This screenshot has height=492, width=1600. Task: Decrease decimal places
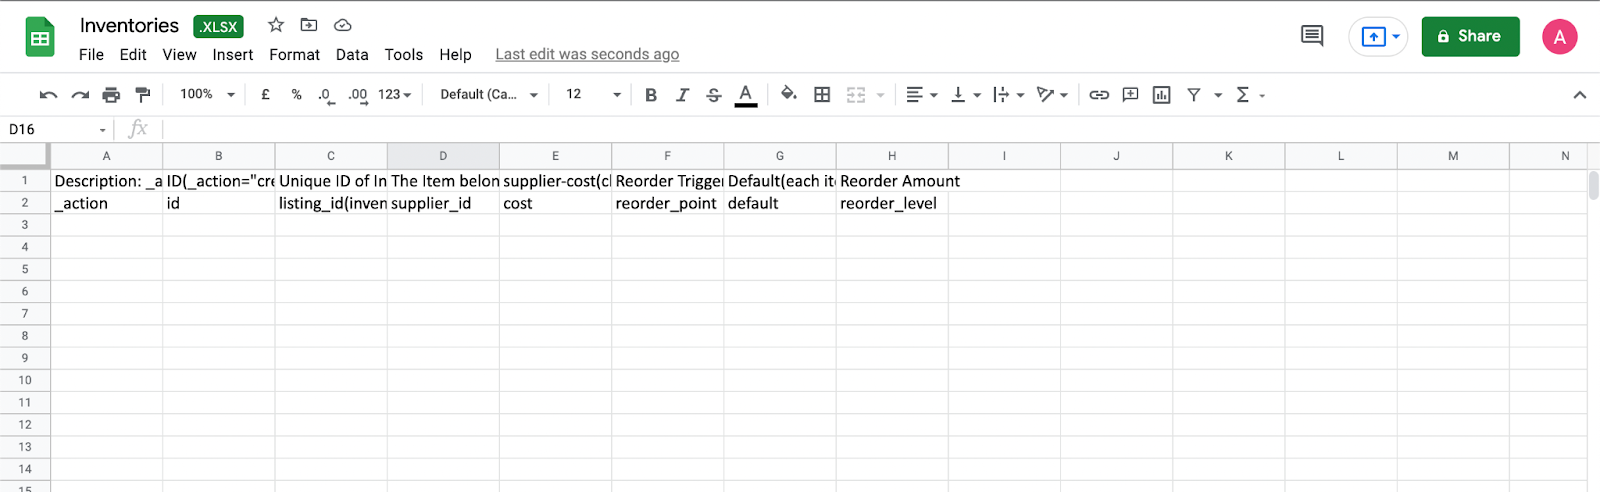point(326,95)
